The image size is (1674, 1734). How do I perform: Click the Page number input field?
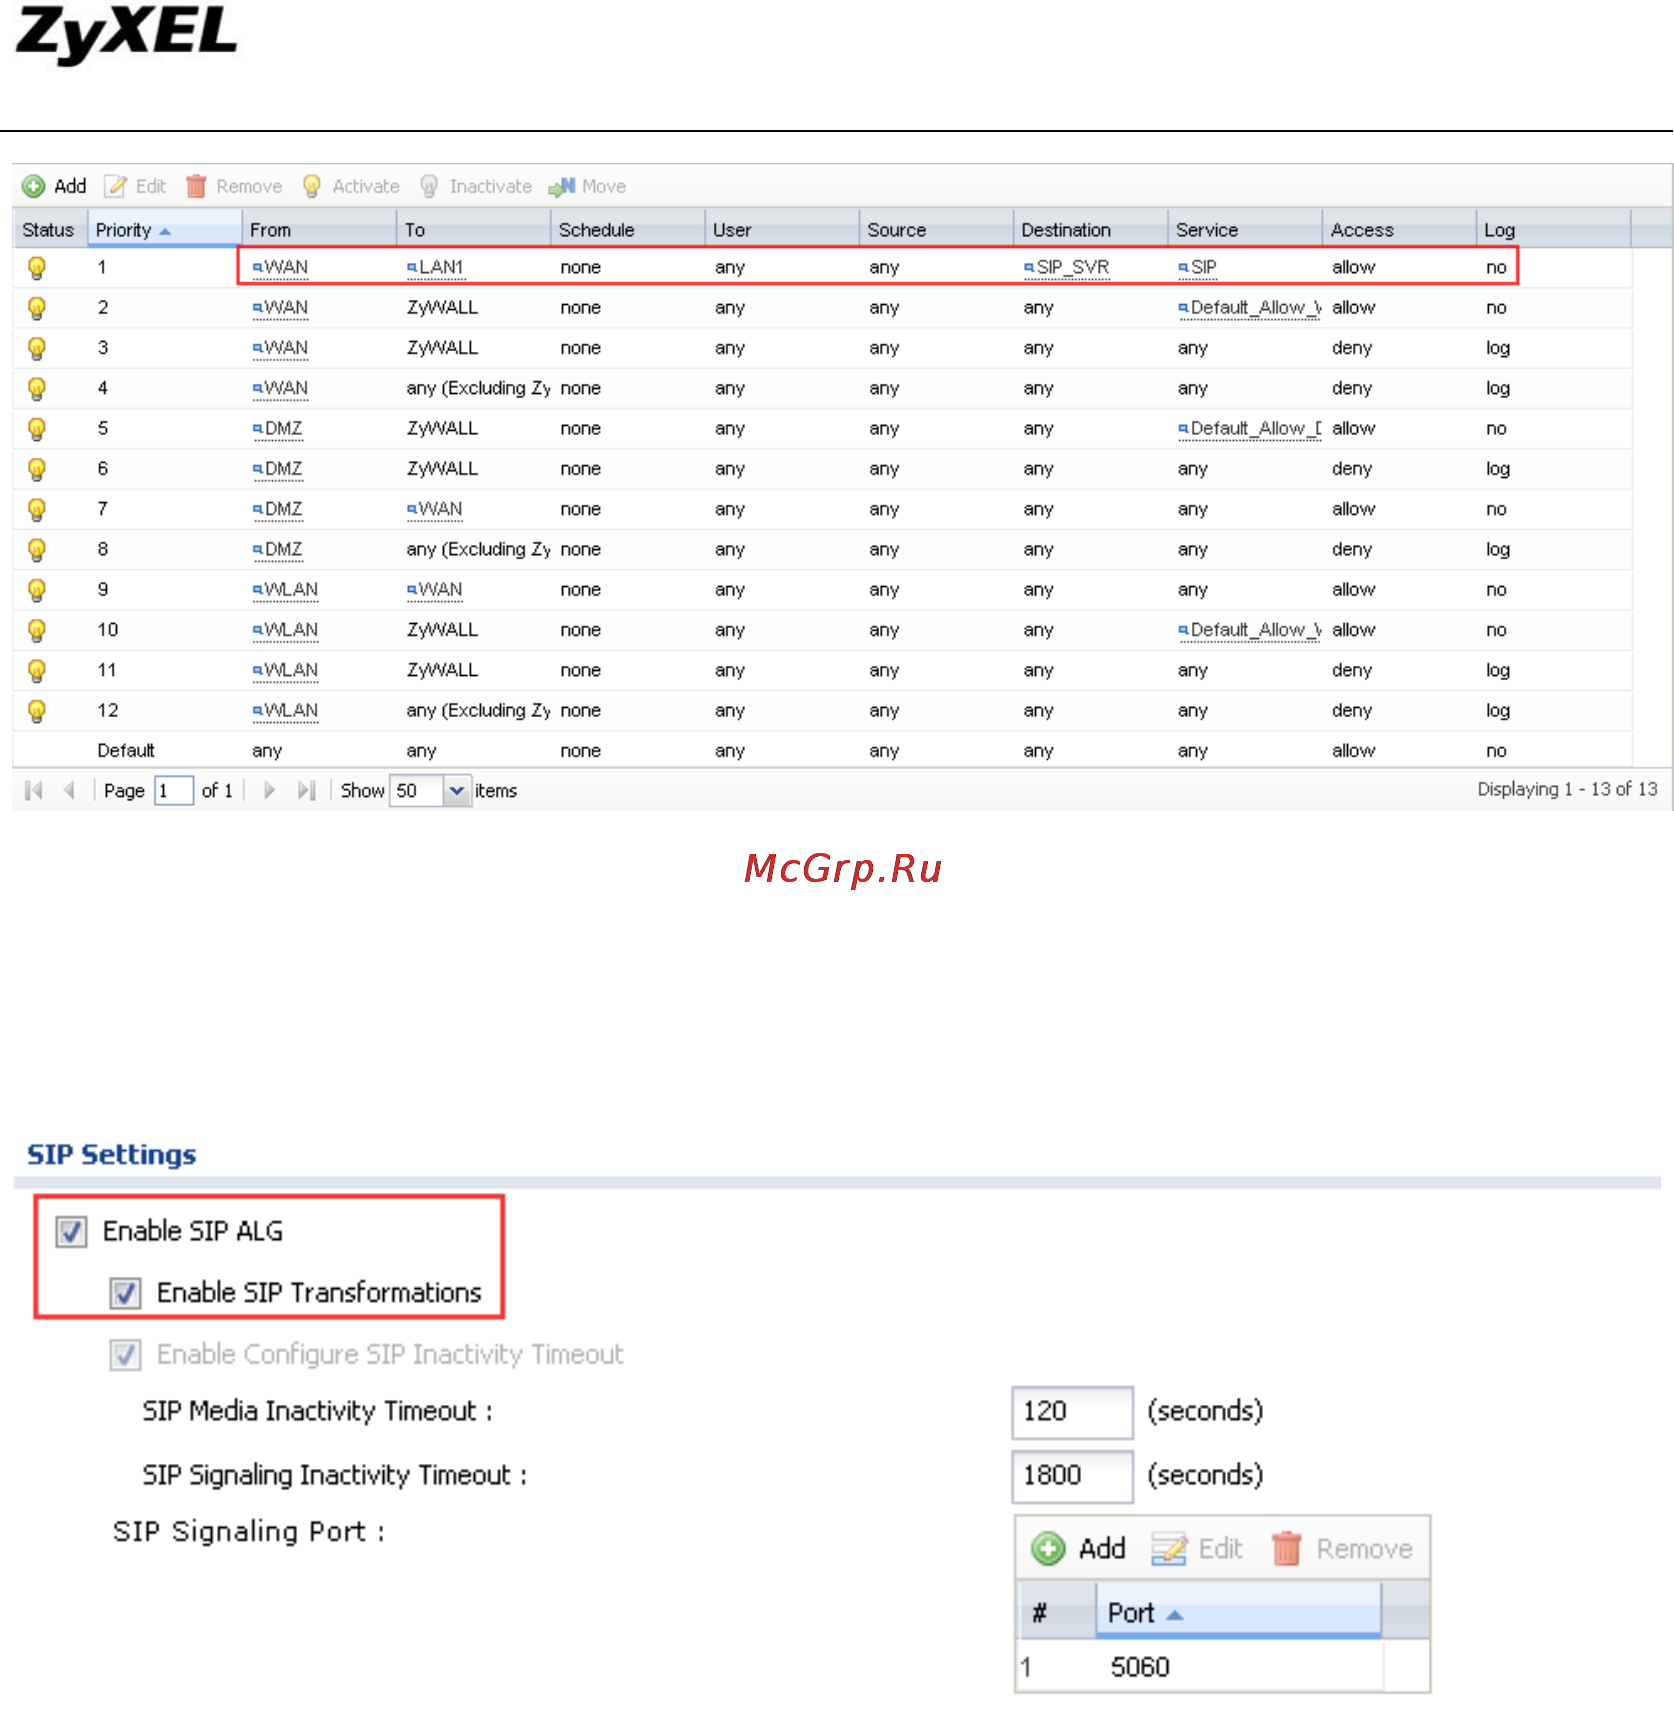174,790
